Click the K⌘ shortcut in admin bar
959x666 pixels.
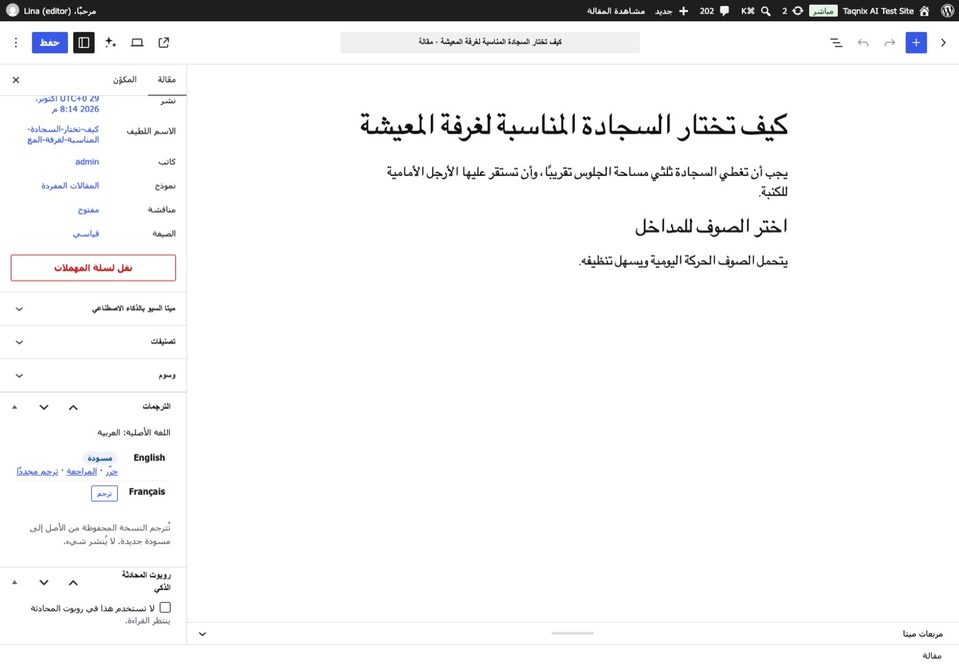pos(747,10)
